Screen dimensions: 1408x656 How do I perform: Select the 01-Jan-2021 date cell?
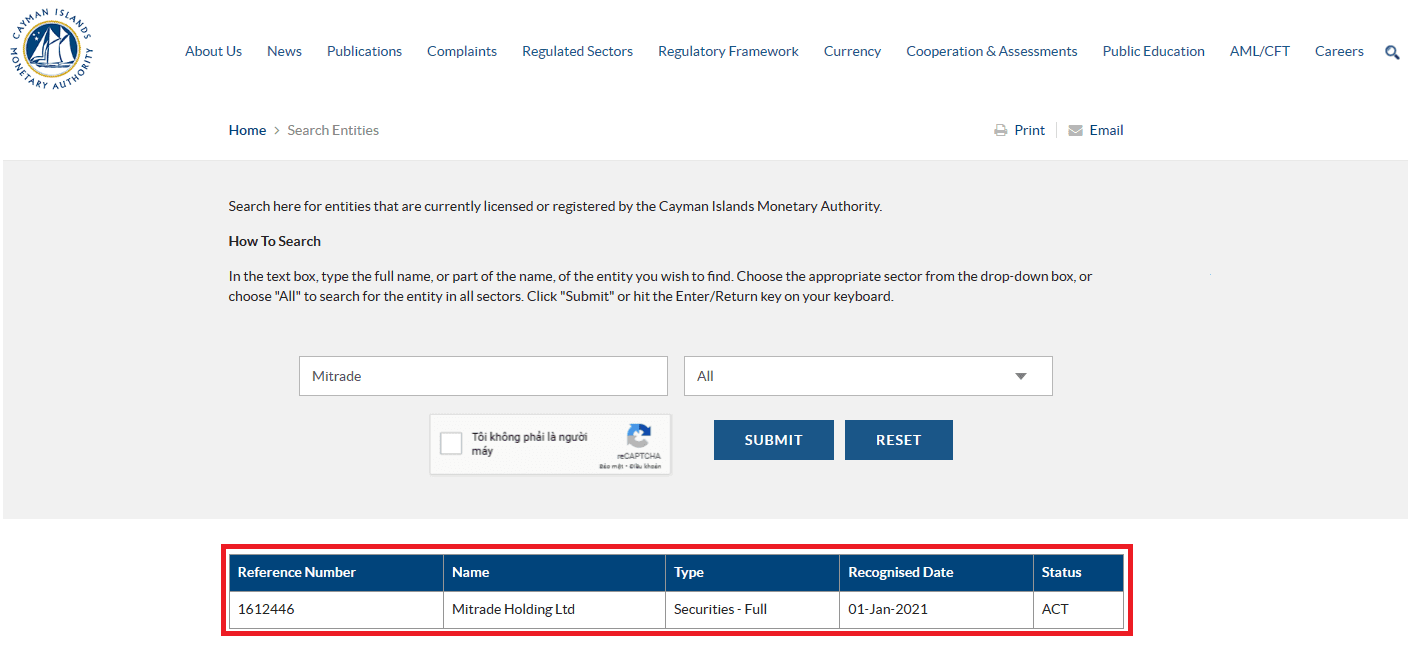(x=936, y=609)
